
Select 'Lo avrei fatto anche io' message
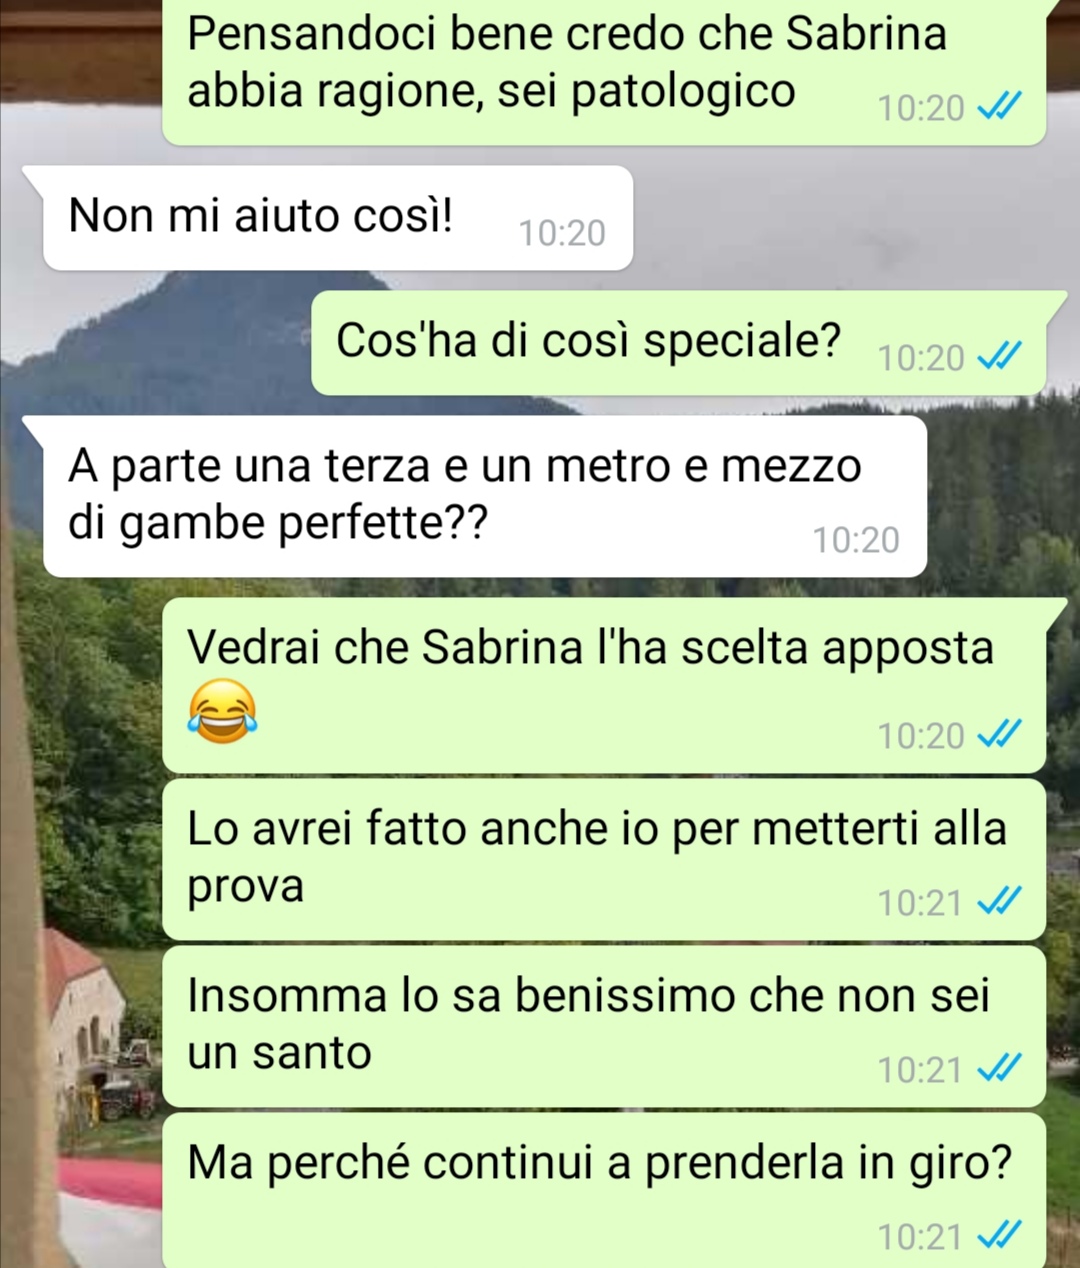click(604, 861)
